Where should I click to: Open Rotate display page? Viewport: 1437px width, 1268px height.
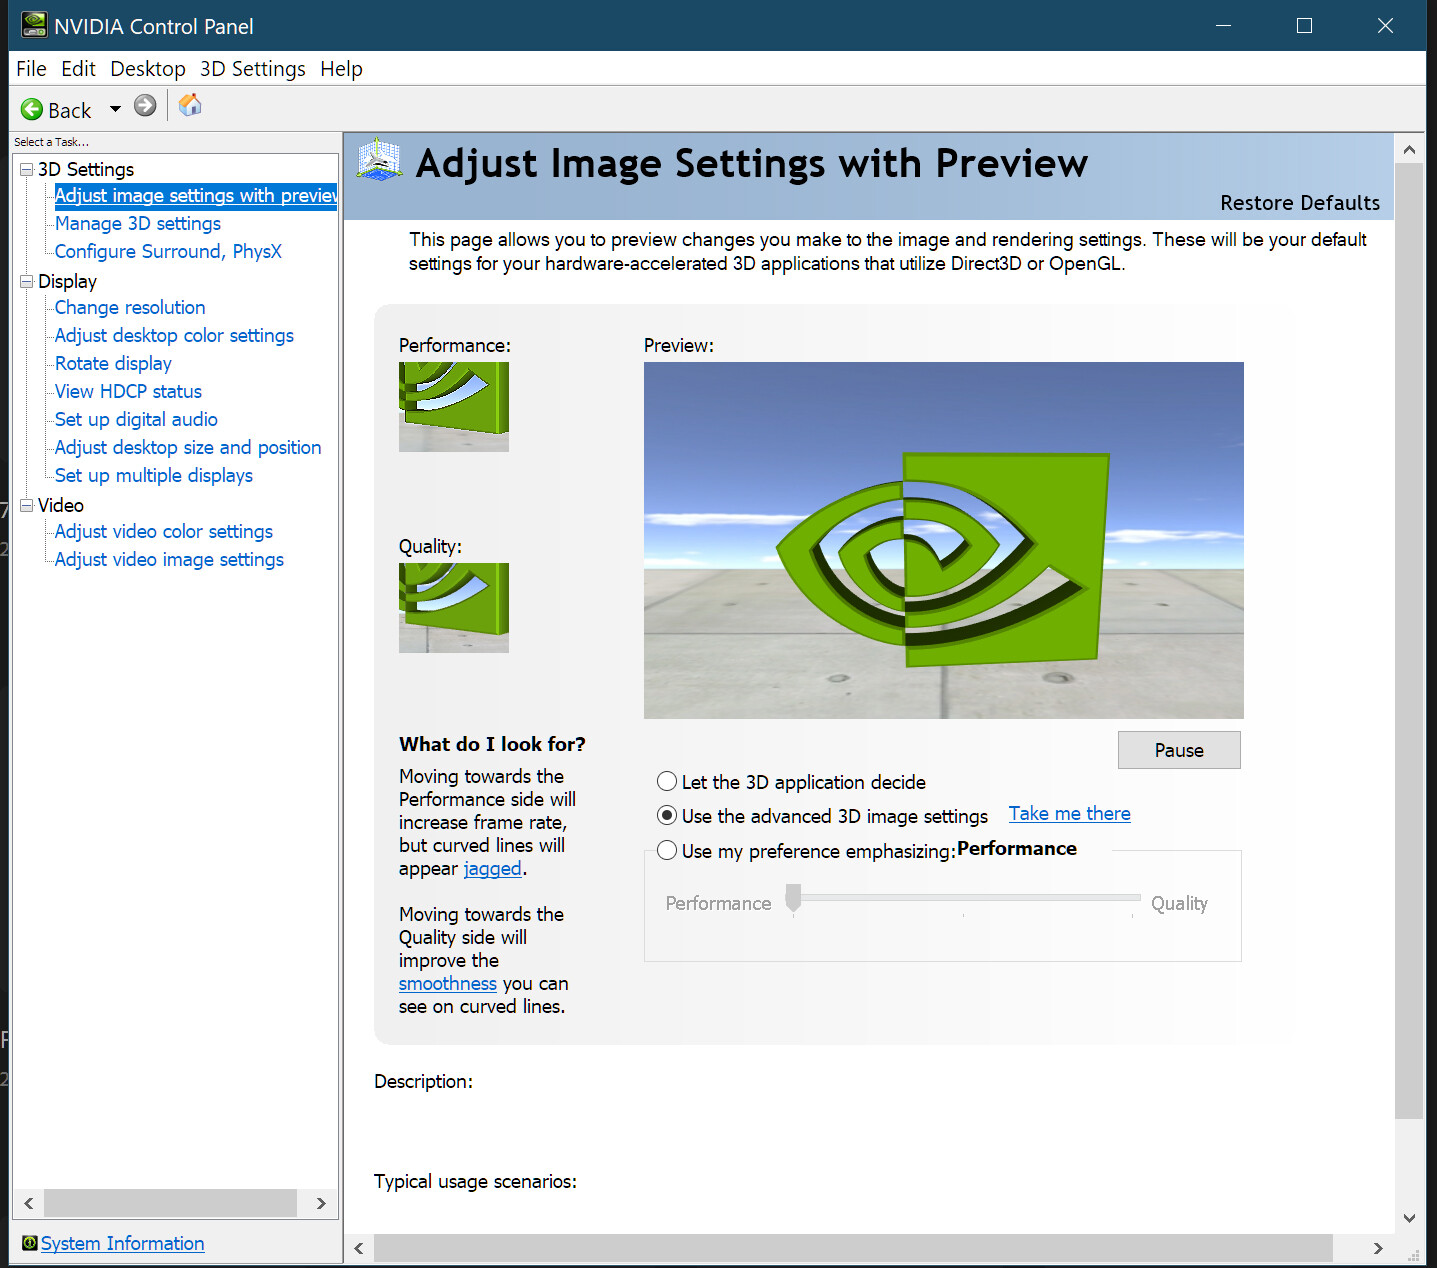point(113,364)
